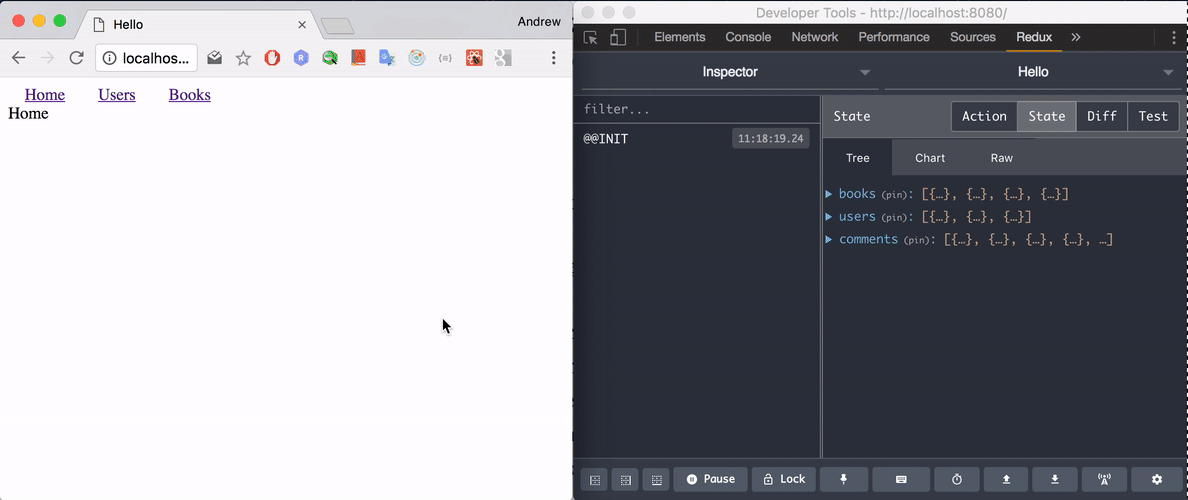Screen dimensions: 1188x500
Task: Pause Redux recording
Action: point(710,480)
